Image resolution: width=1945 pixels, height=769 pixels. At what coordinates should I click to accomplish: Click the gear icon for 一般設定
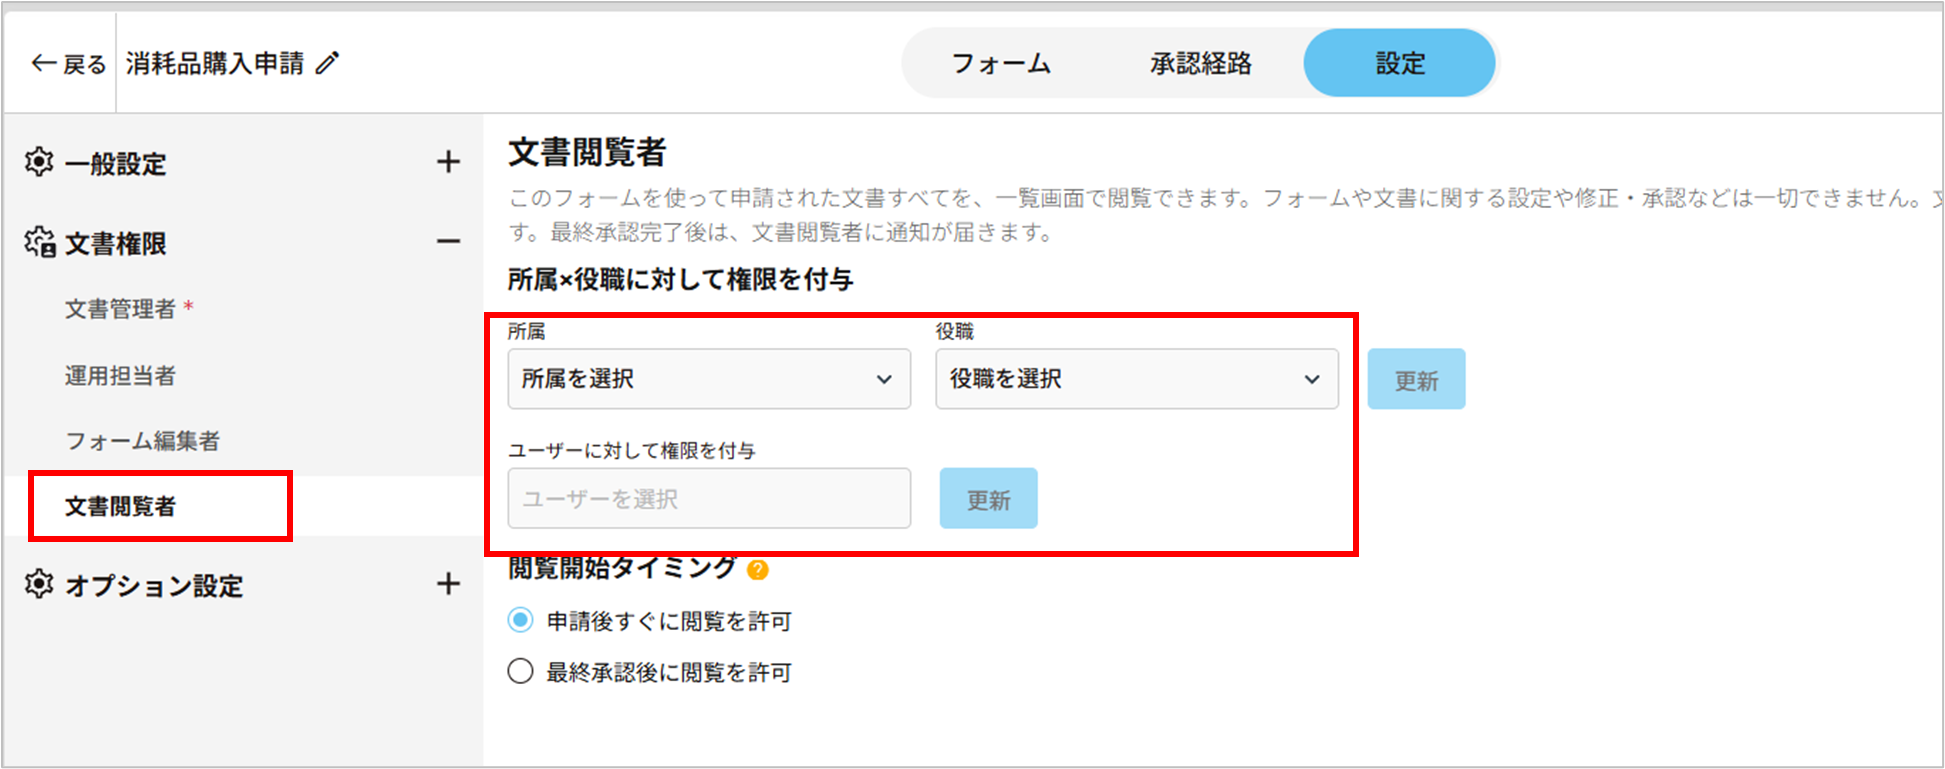tap(39, 162)
